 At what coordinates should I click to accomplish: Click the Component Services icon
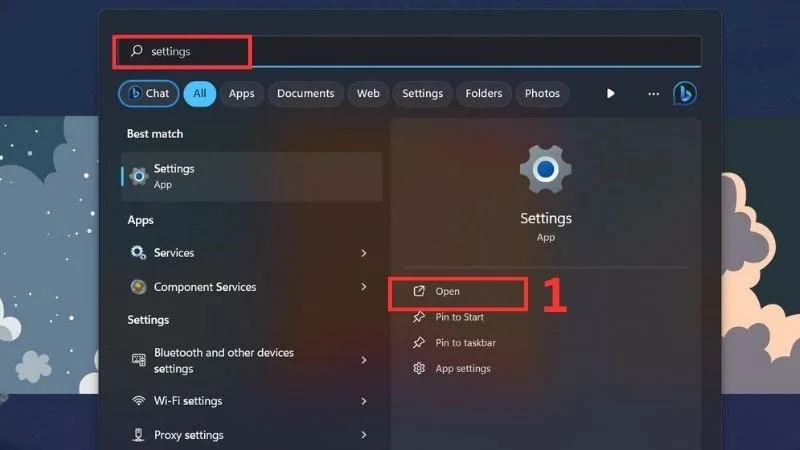138,287
